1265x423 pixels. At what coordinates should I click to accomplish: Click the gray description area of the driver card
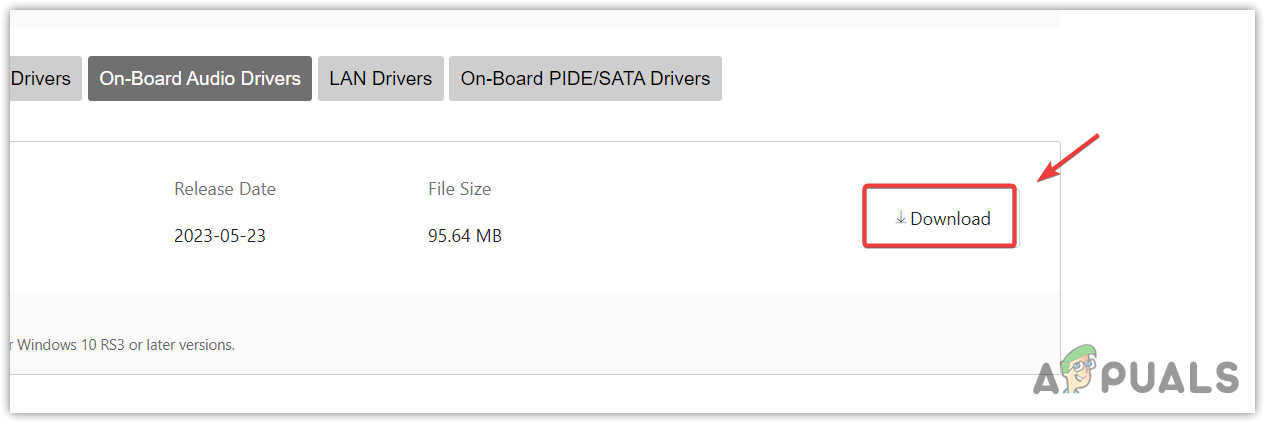(600, 330)
